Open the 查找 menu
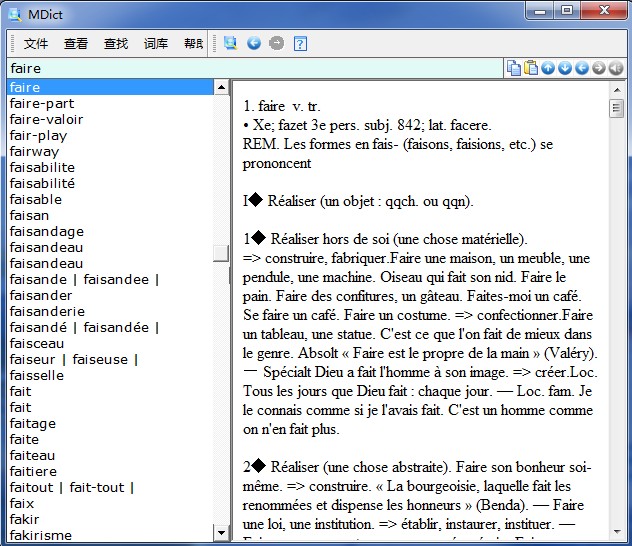 [116, 44]
